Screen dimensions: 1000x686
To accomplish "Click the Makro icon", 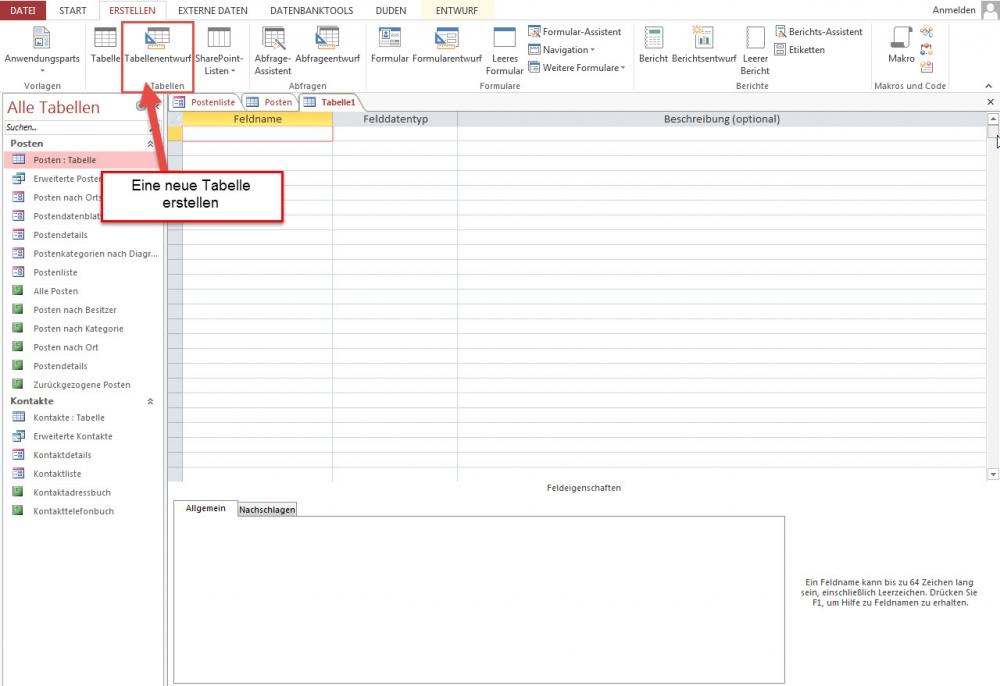I will tap(901, 45).
